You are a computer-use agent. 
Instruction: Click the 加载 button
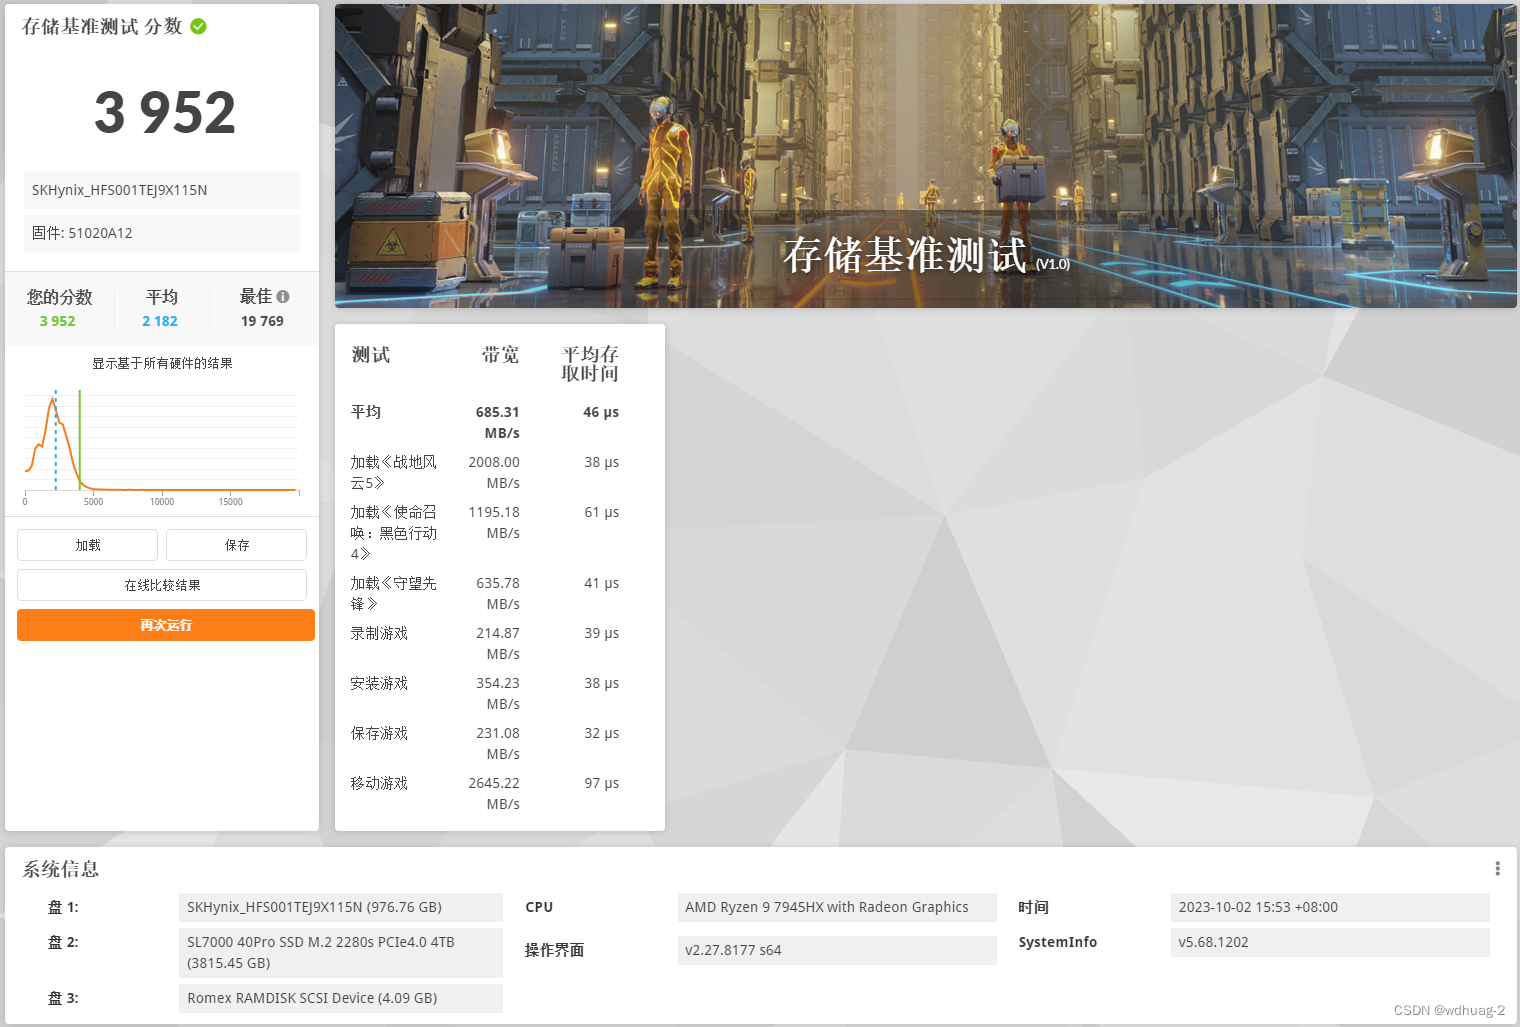[x=88, y=545]
